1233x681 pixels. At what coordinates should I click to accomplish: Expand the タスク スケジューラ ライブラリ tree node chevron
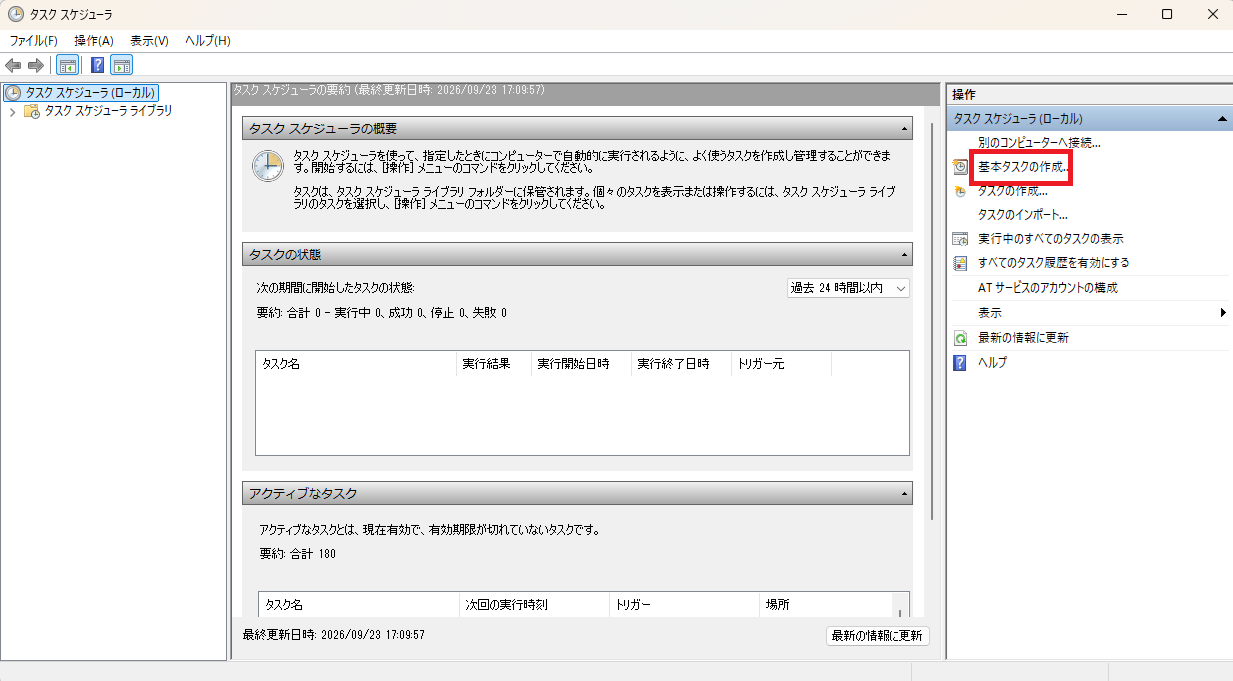click(12, 112)
